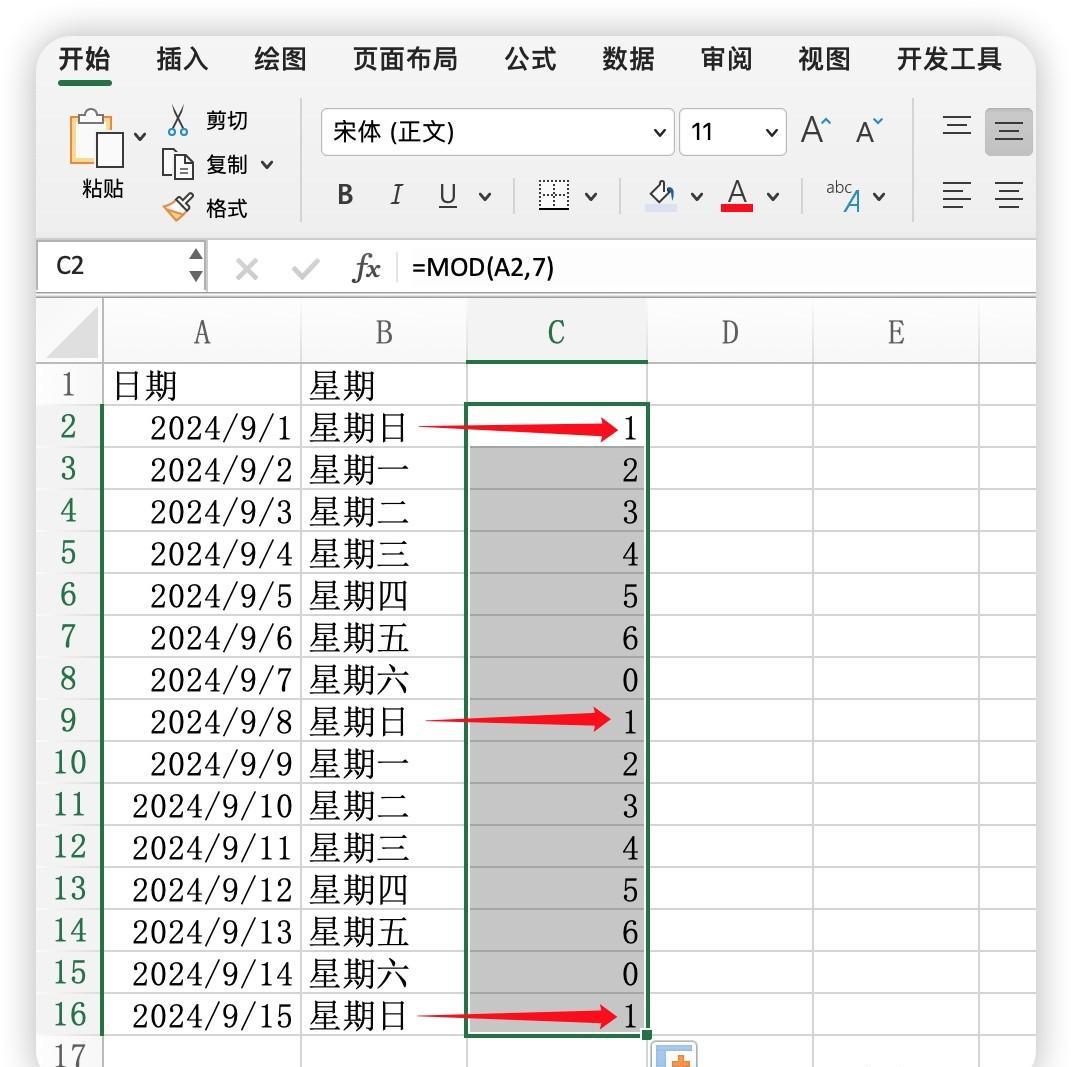Open the 开发工具 tab
This screenshot has width=1072, height=1067.
[949, 59]
